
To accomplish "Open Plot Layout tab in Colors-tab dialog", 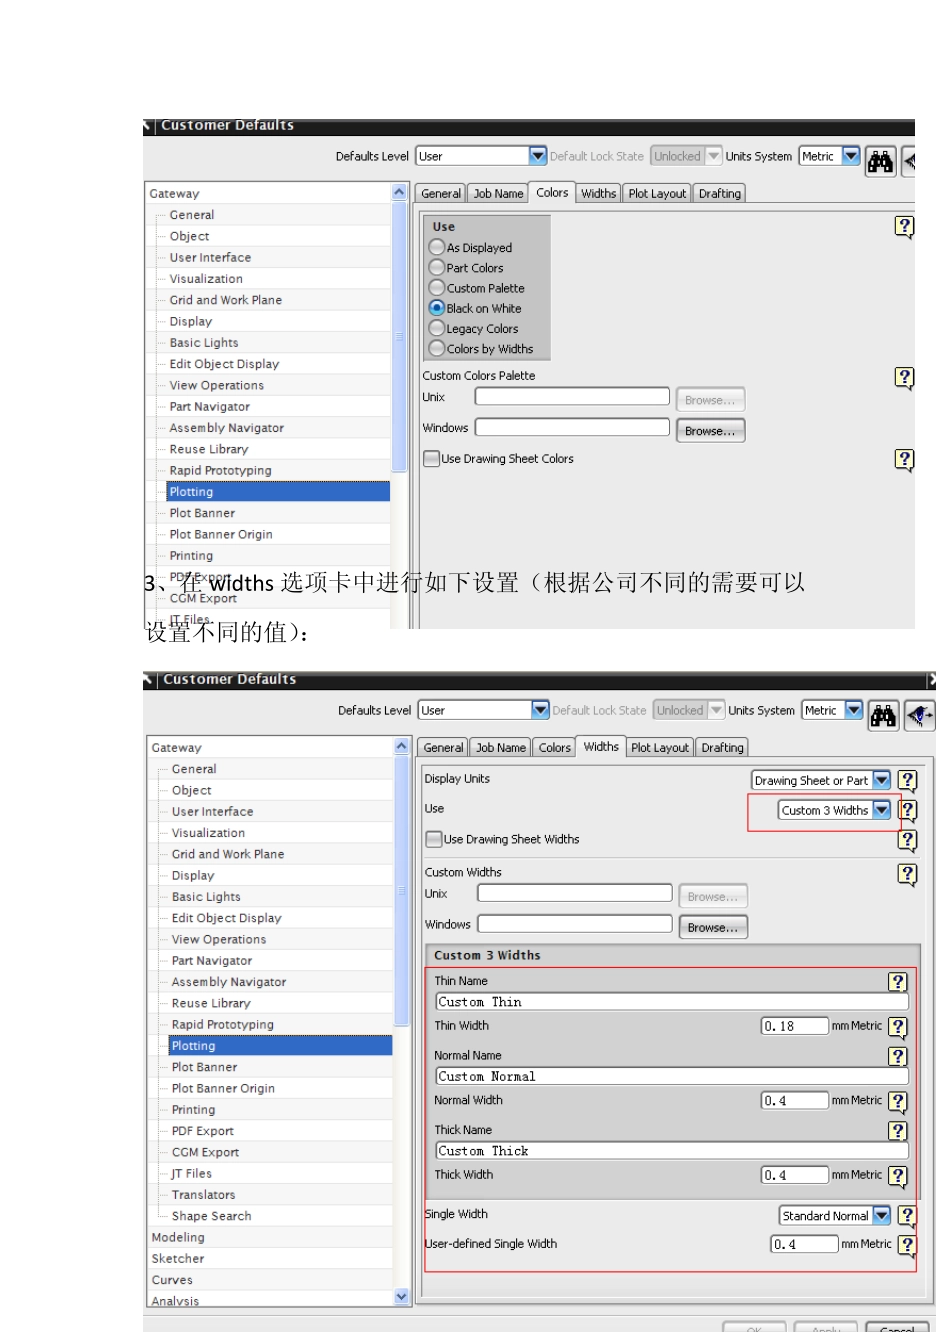I will click(x=657, y=194).
